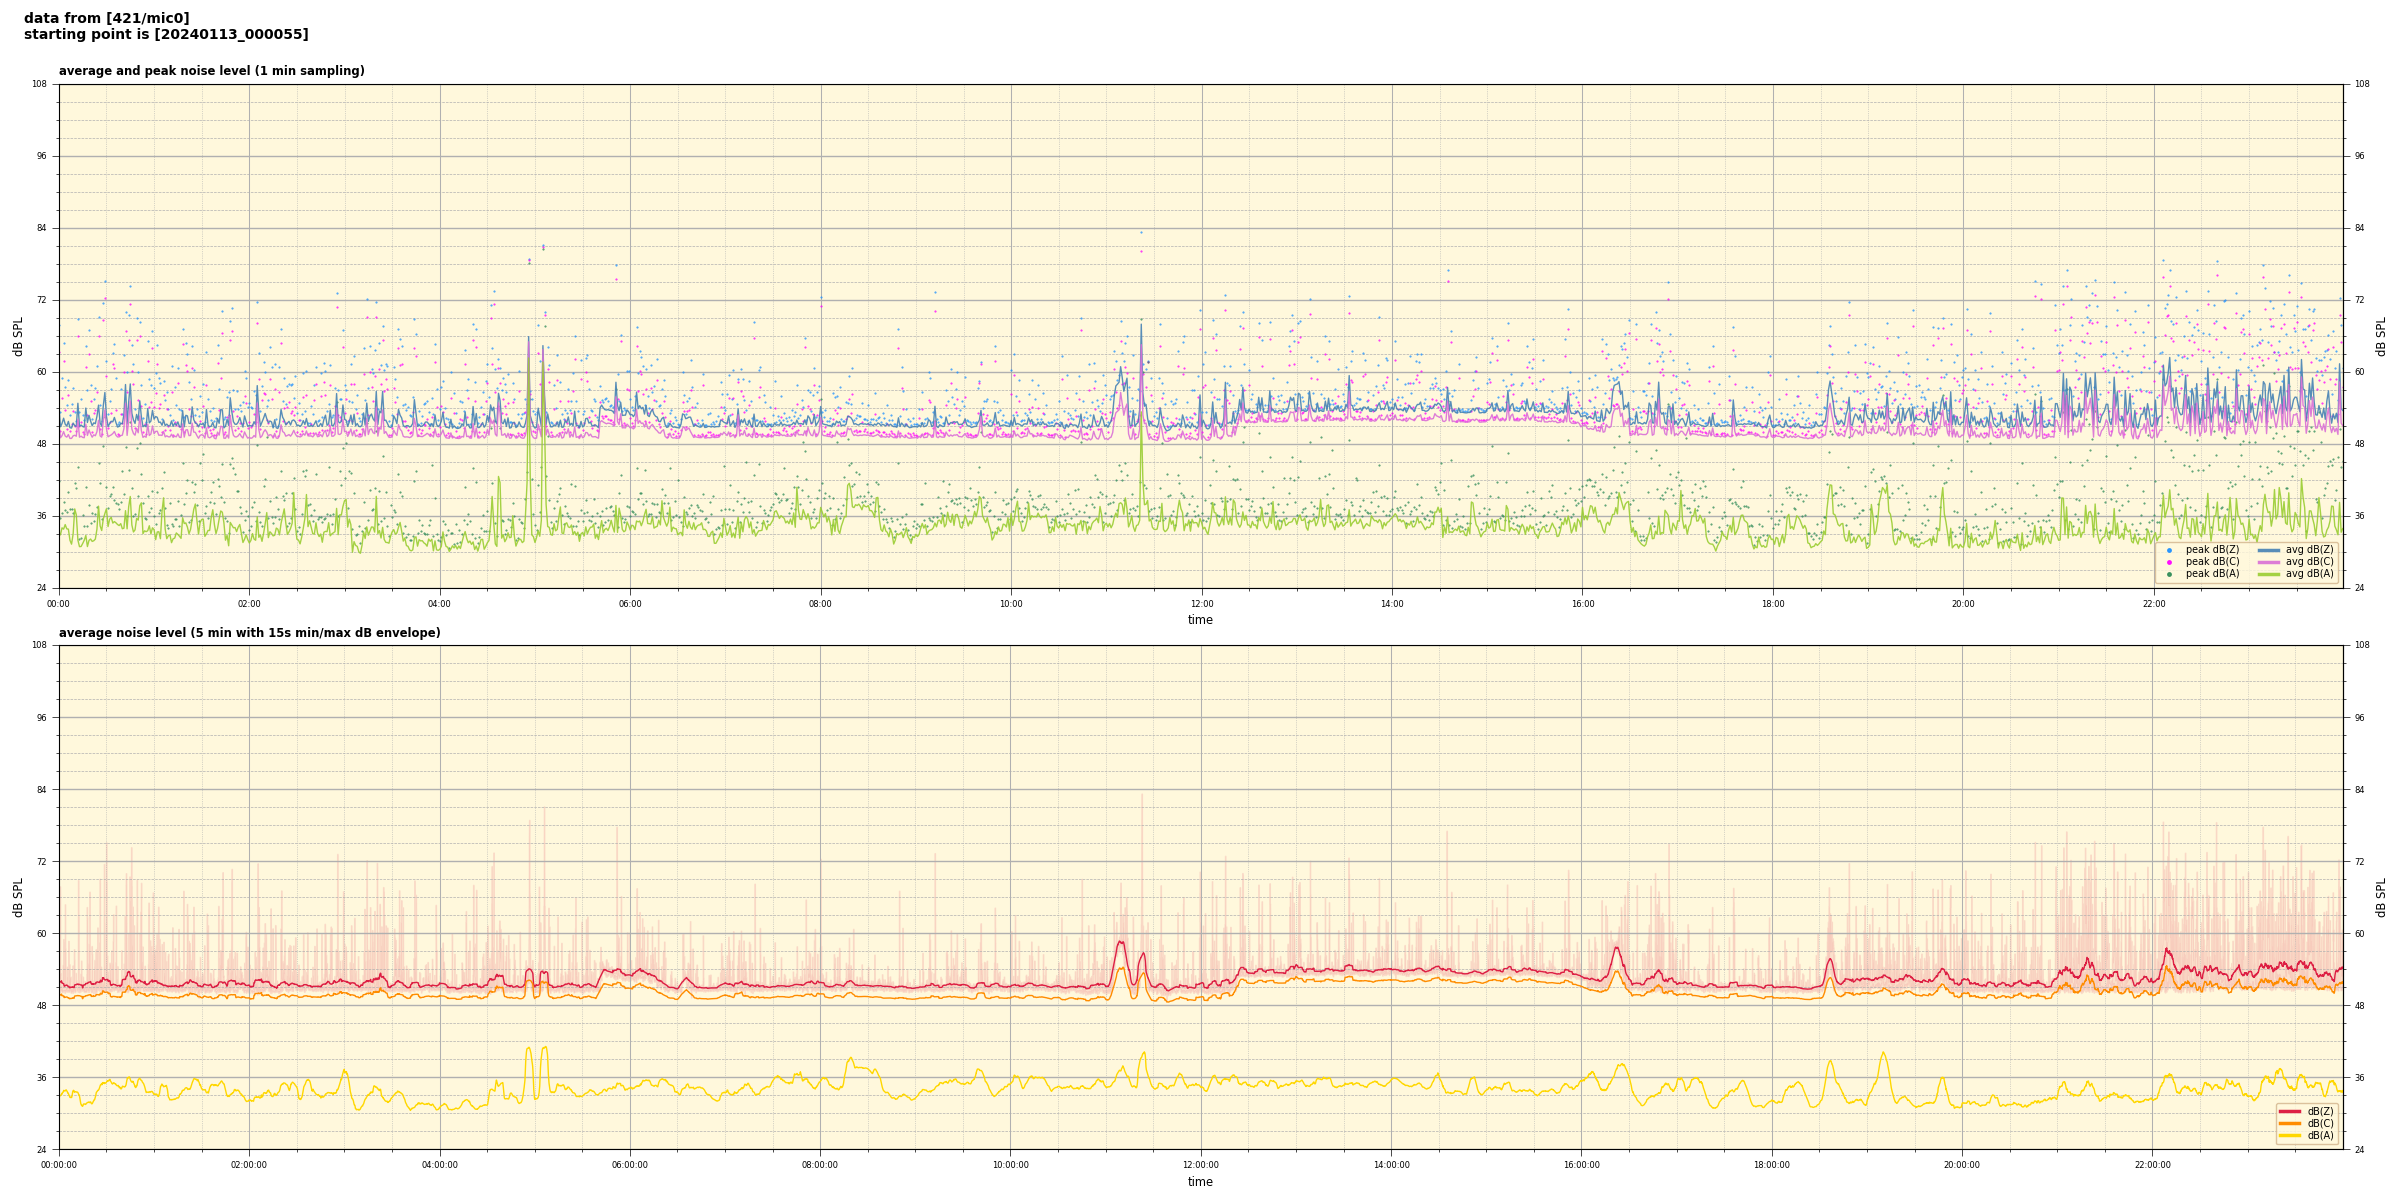
Task: Click the green peak dB(A) legend dot
Action: click(x=2169, y=574)
